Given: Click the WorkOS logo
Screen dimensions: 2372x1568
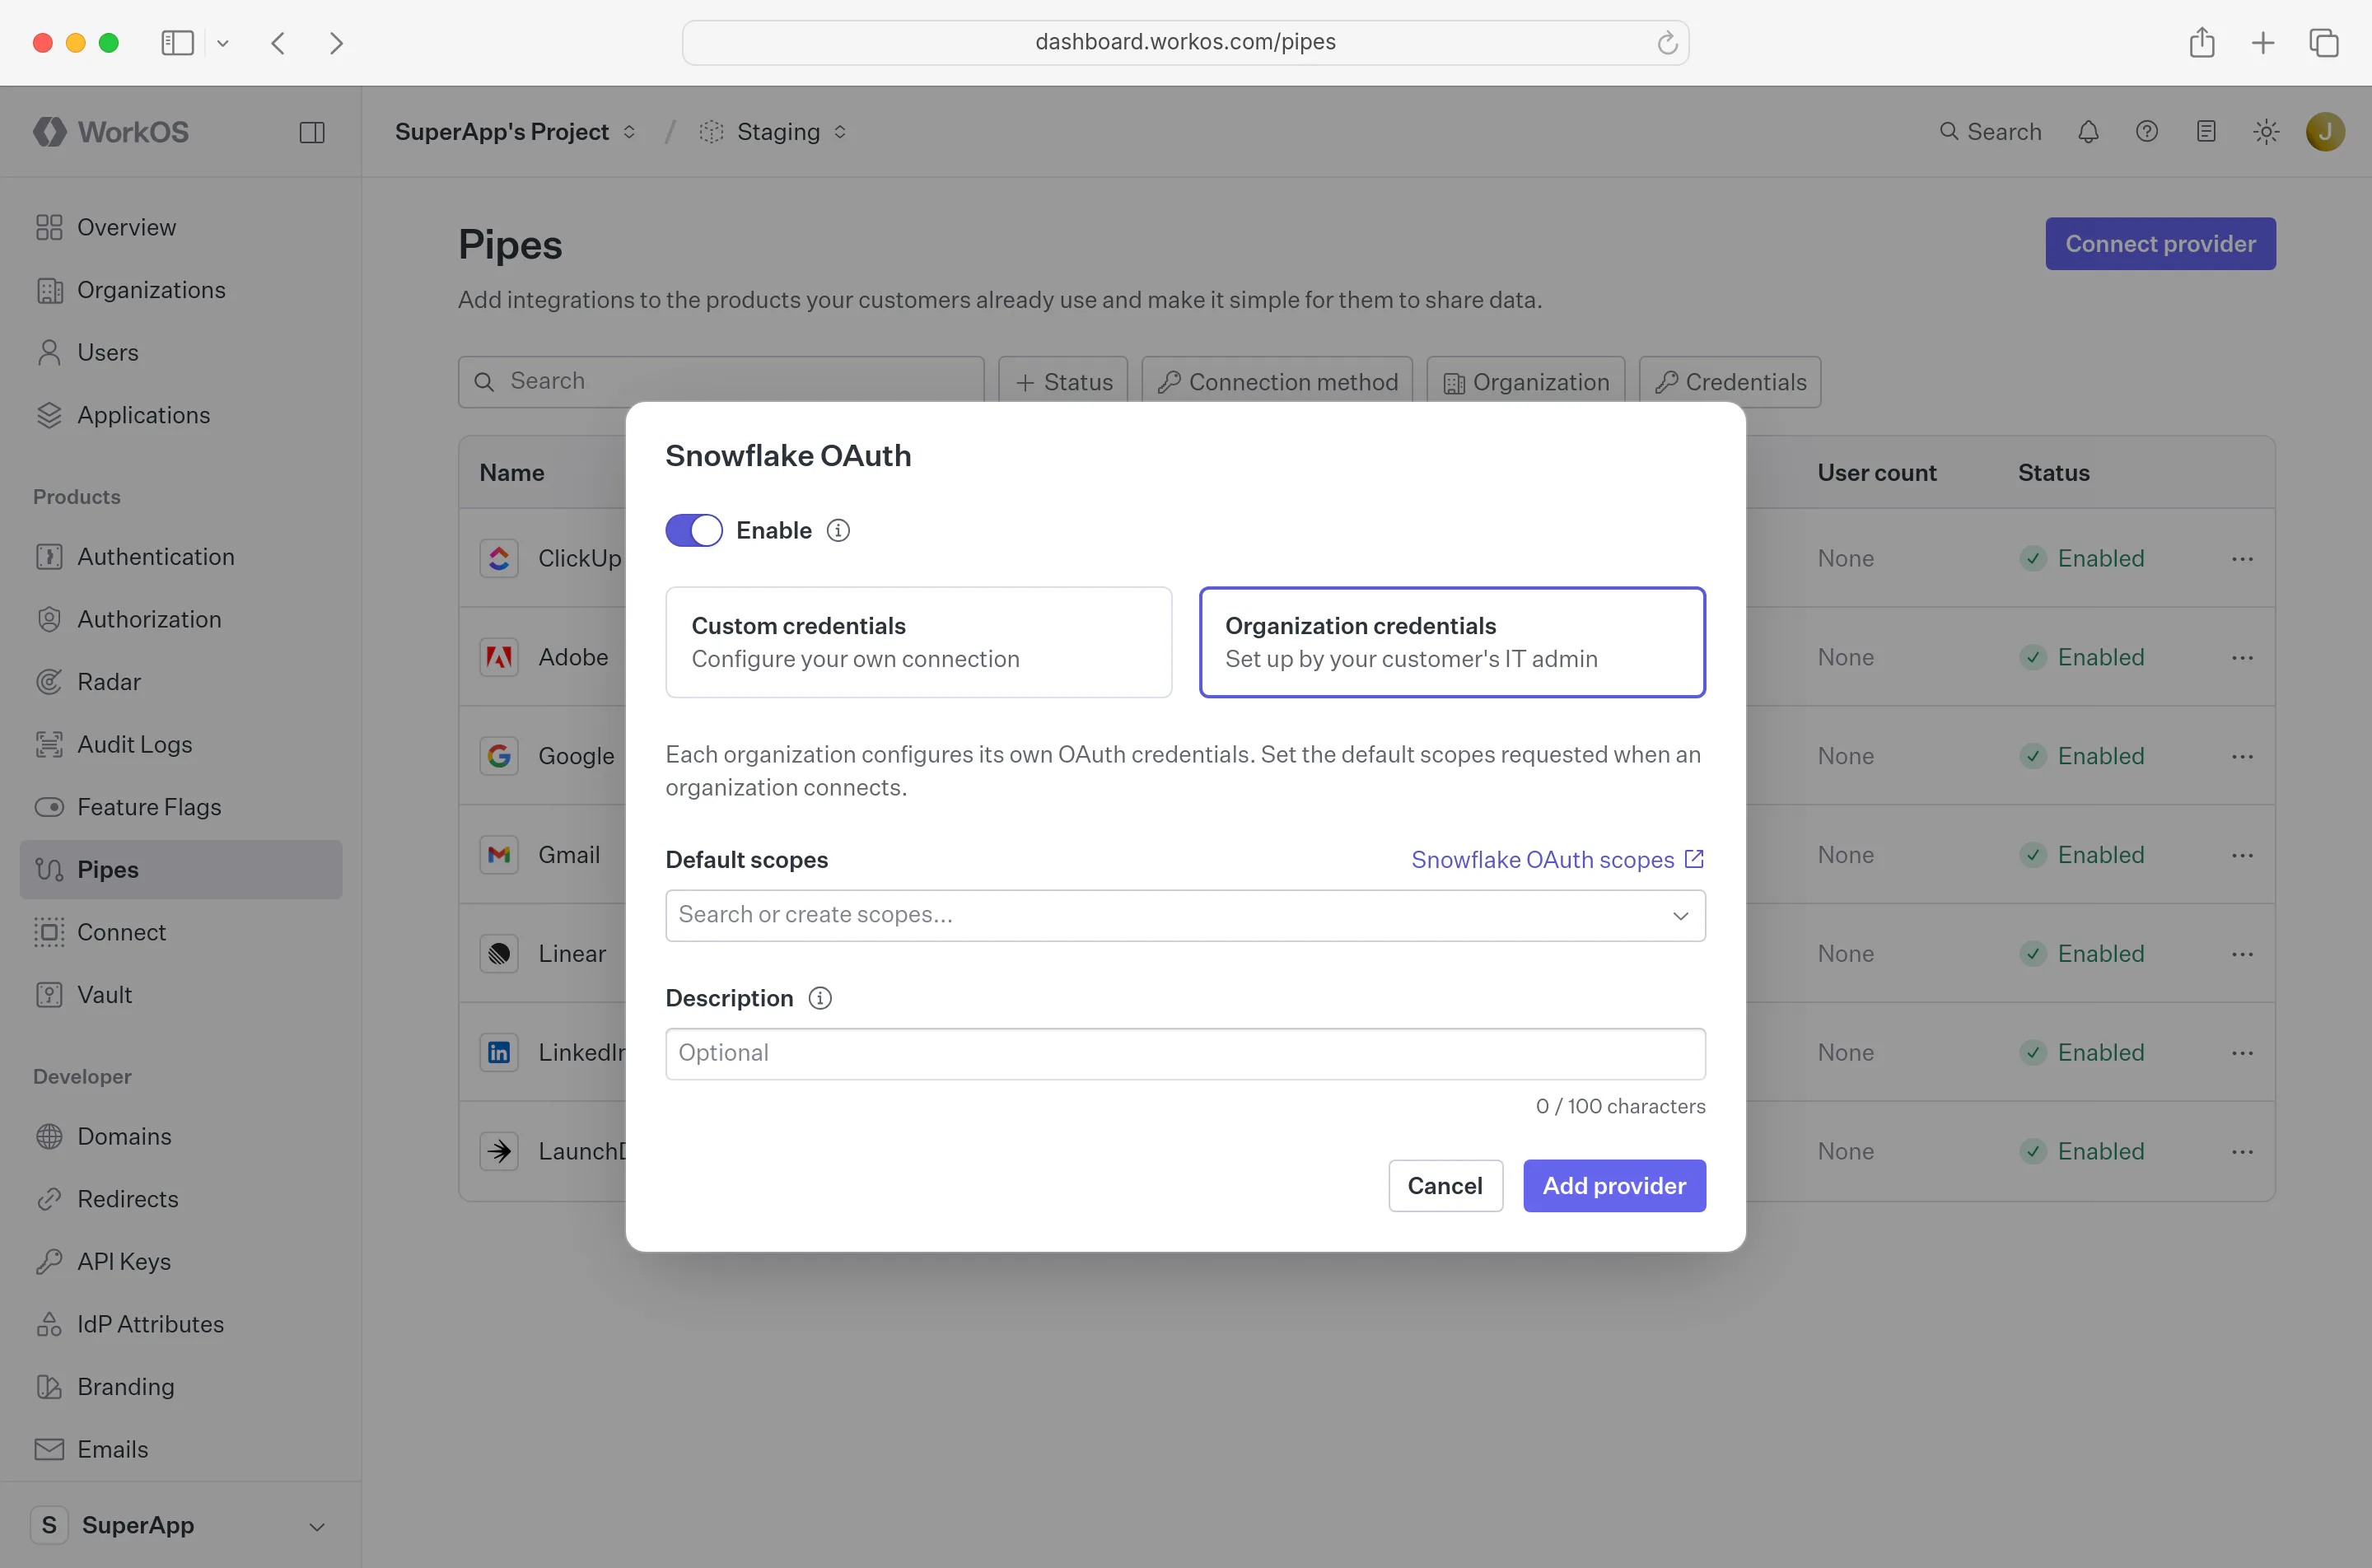Looking at the screenshot, I should [111, 132].
